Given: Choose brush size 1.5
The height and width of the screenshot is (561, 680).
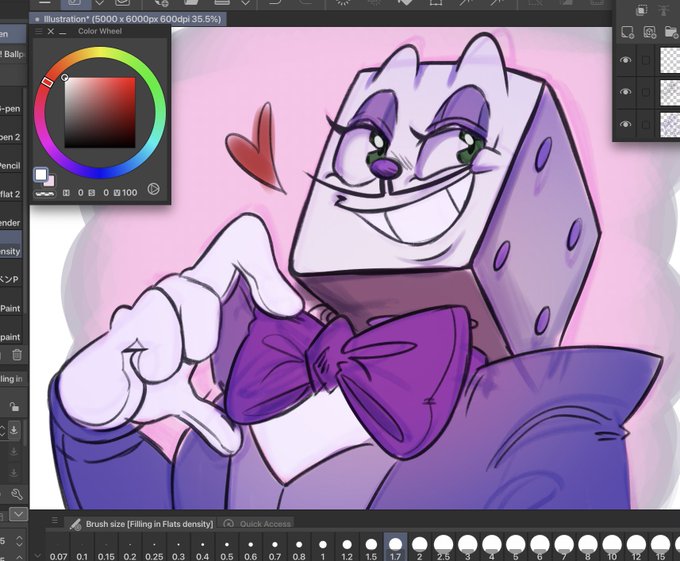Looking at the screenshot, I should click(371, 548).
